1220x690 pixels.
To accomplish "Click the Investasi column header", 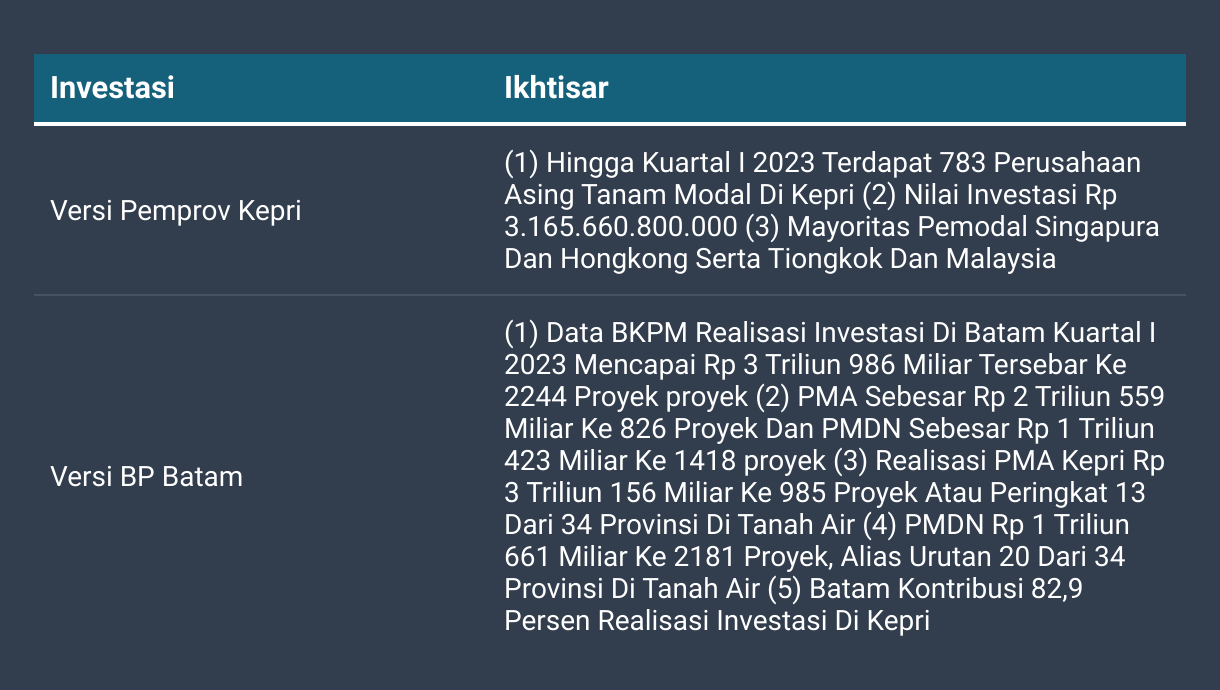I will [x=112, y=88].
